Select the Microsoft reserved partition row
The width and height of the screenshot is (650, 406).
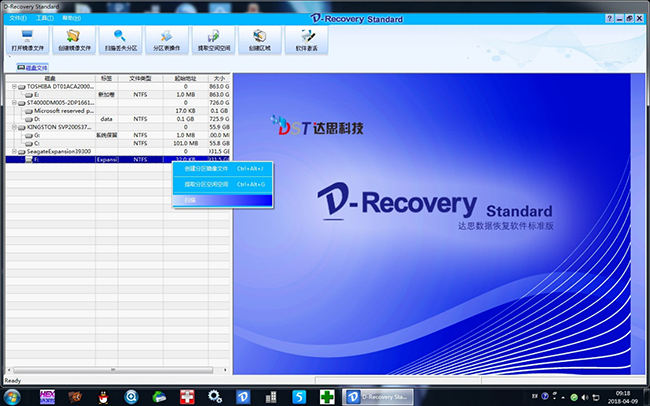tap(118, 111)
